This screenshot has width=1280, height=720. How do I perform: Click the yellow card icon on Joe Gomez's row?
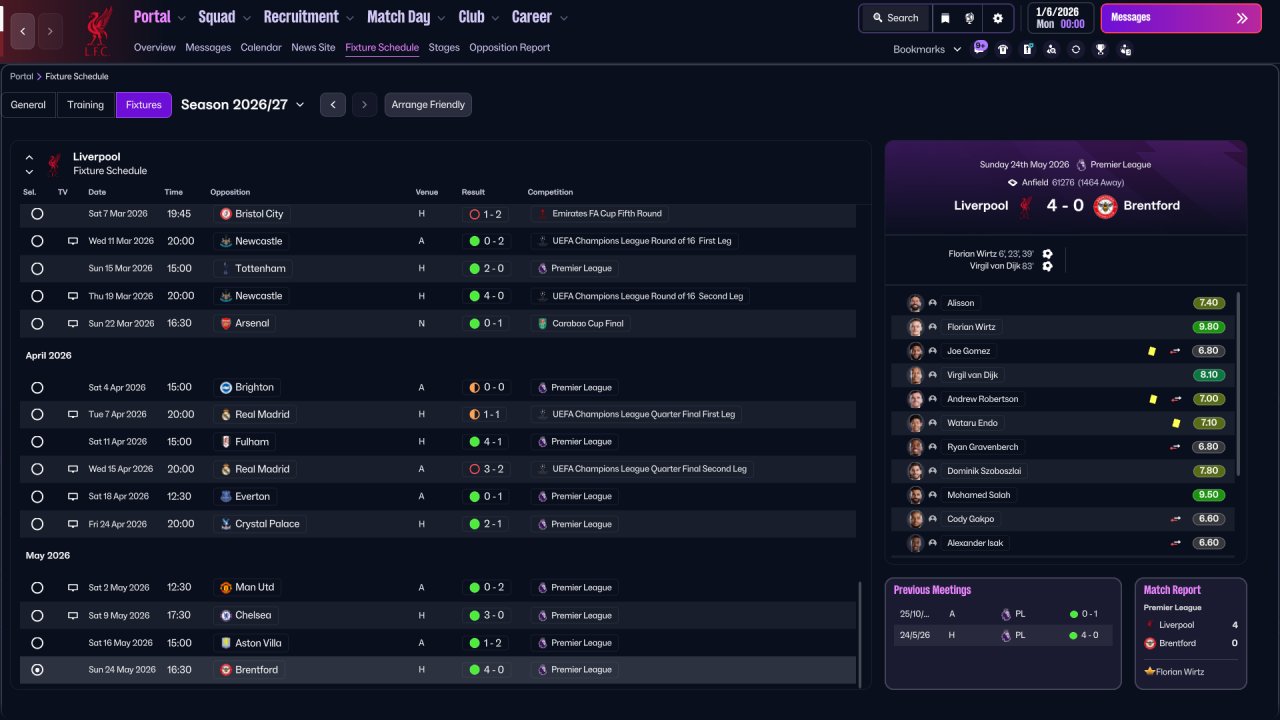tap(1152, 351)
